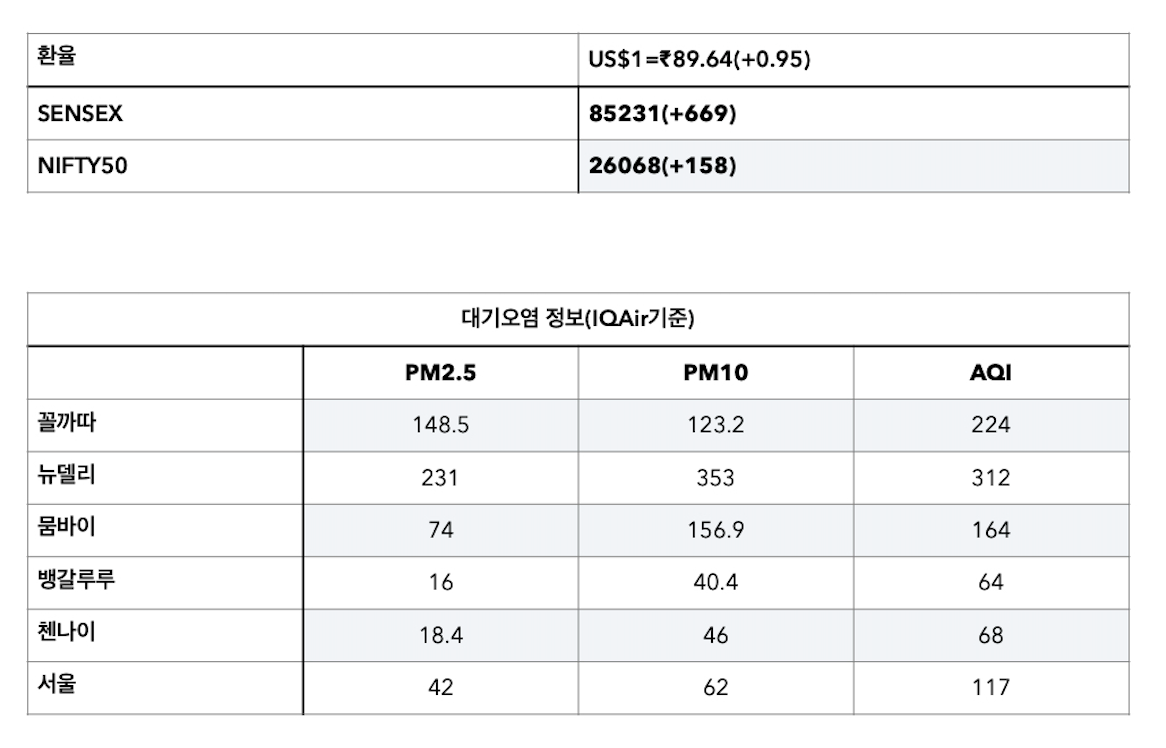This screenshot has height=748, width=1166.
Task: Select 서울's AQI value 117
Action: [990, 687]
